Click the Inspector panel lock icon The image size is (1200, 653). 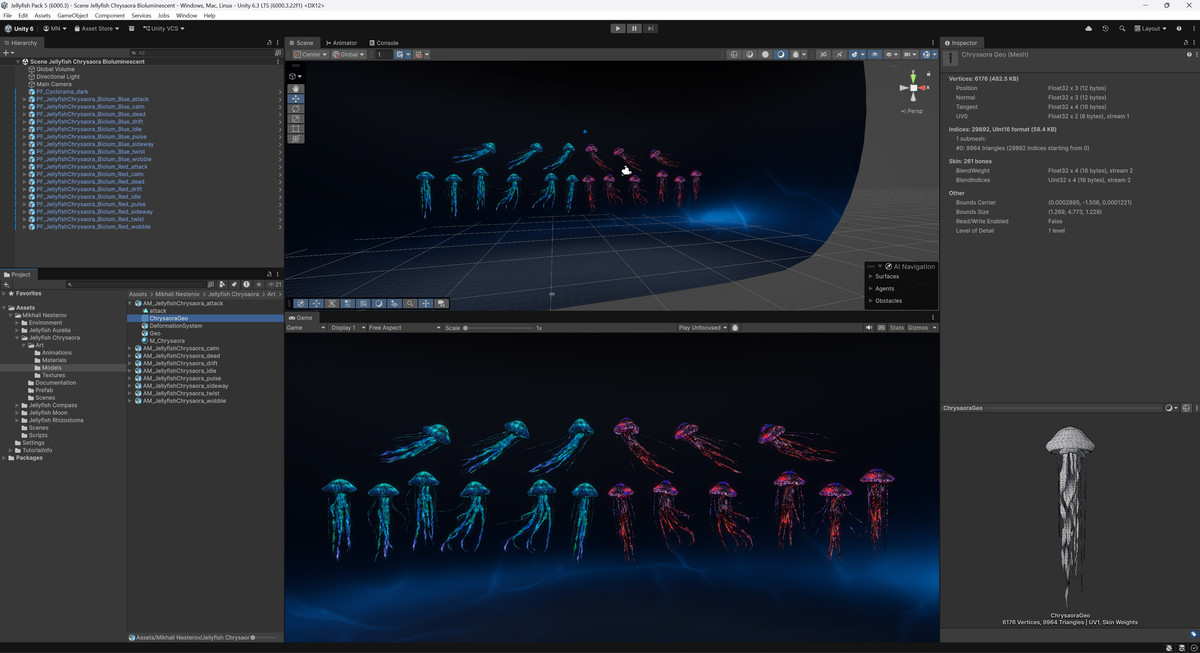click(x=1185, y=43)
